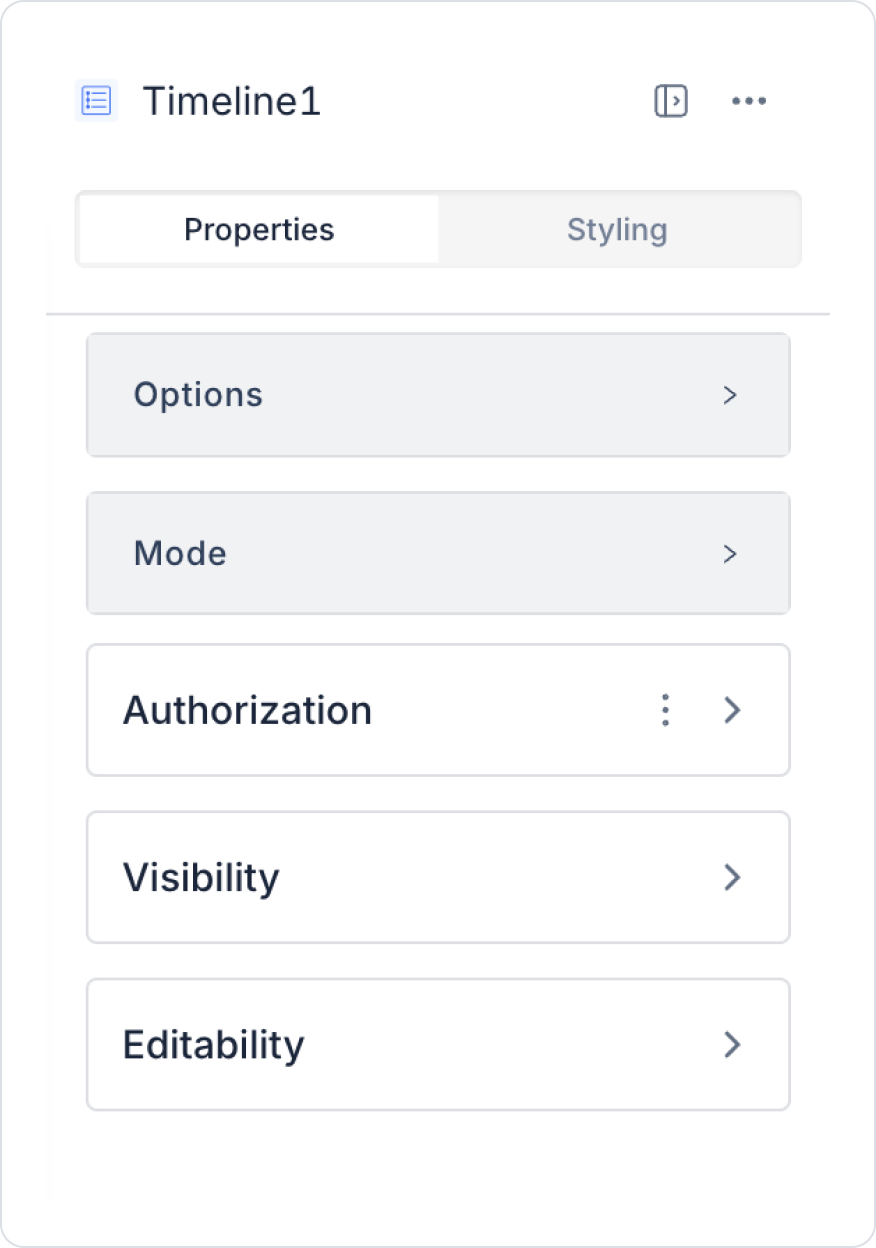
Task: Click the Mode section label
Action: point(180,554)
